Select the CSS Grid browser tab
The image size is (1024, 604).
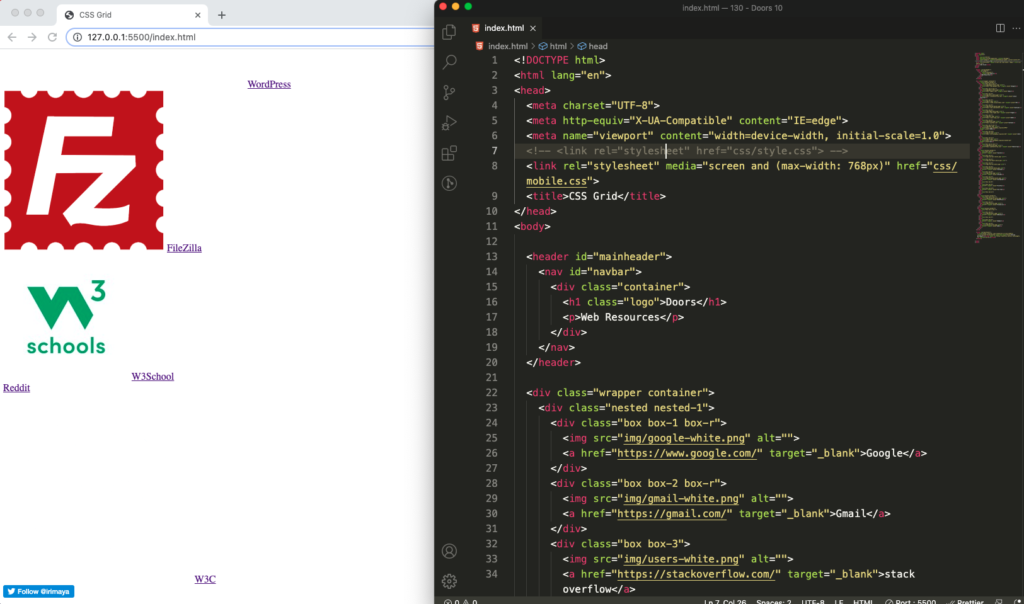133,15
